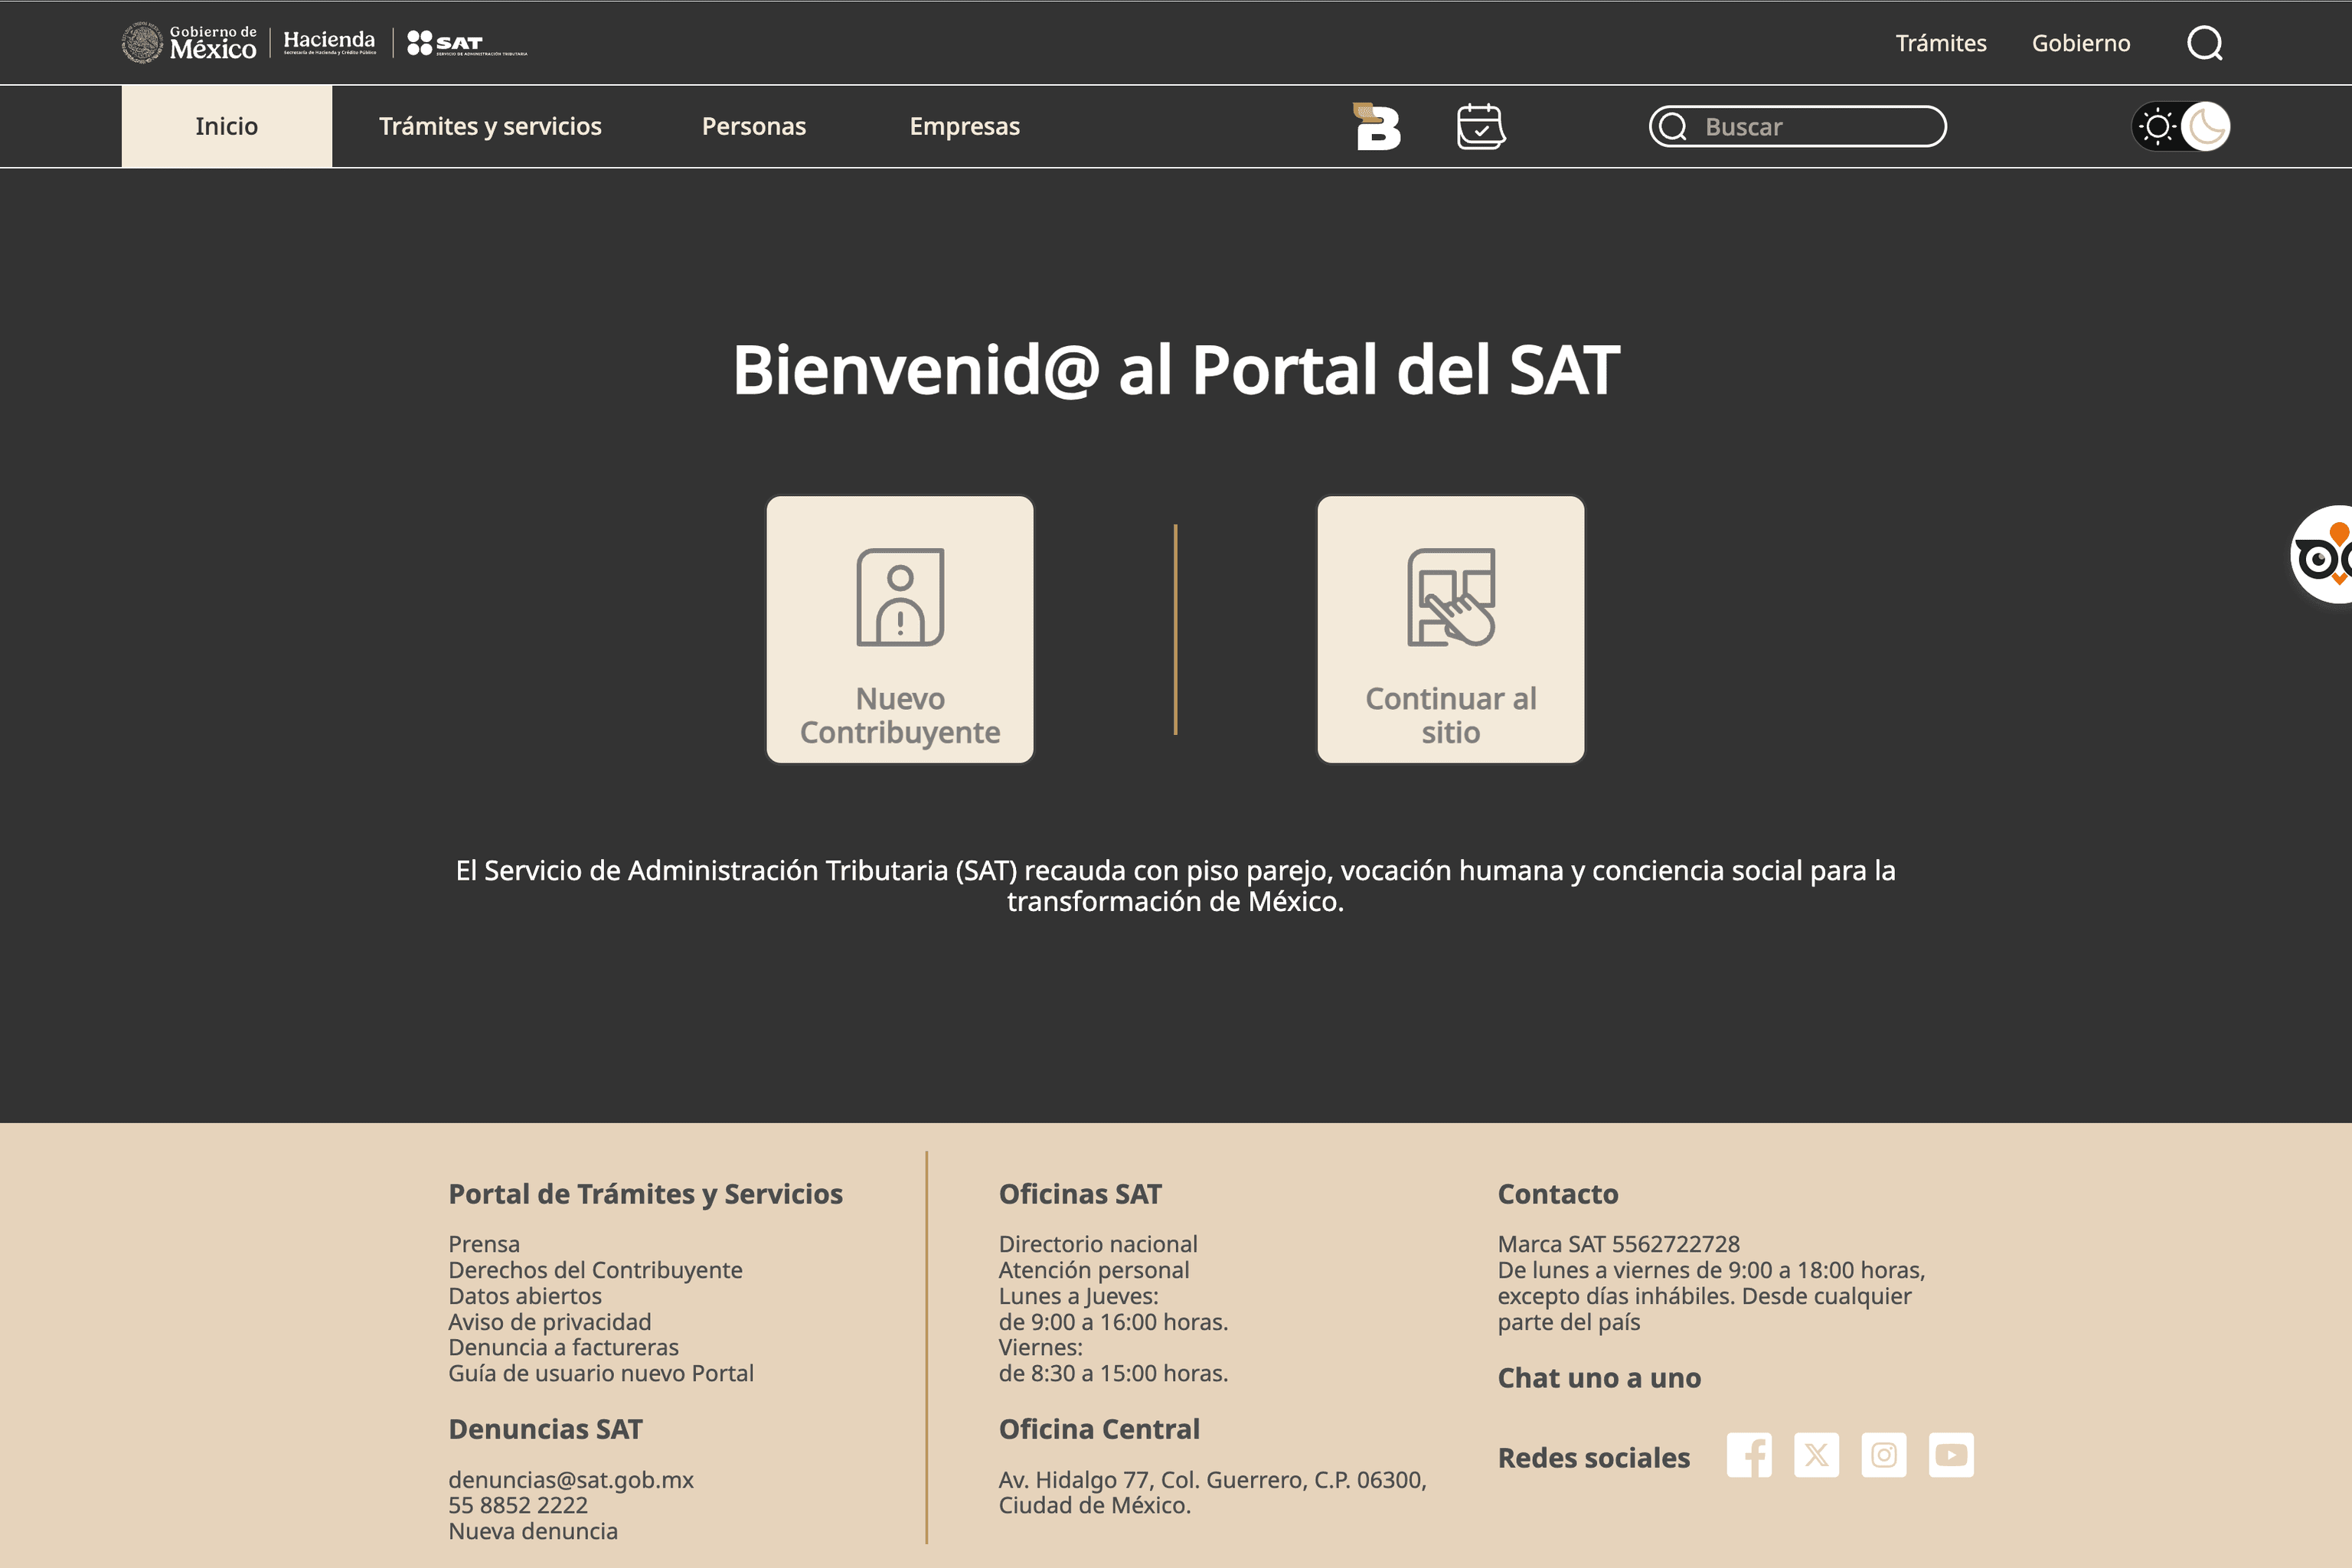Open Chat uno a uno link
Screen dimensions: 2352x1568
pyautogui.click(x=1599, y=1378)
